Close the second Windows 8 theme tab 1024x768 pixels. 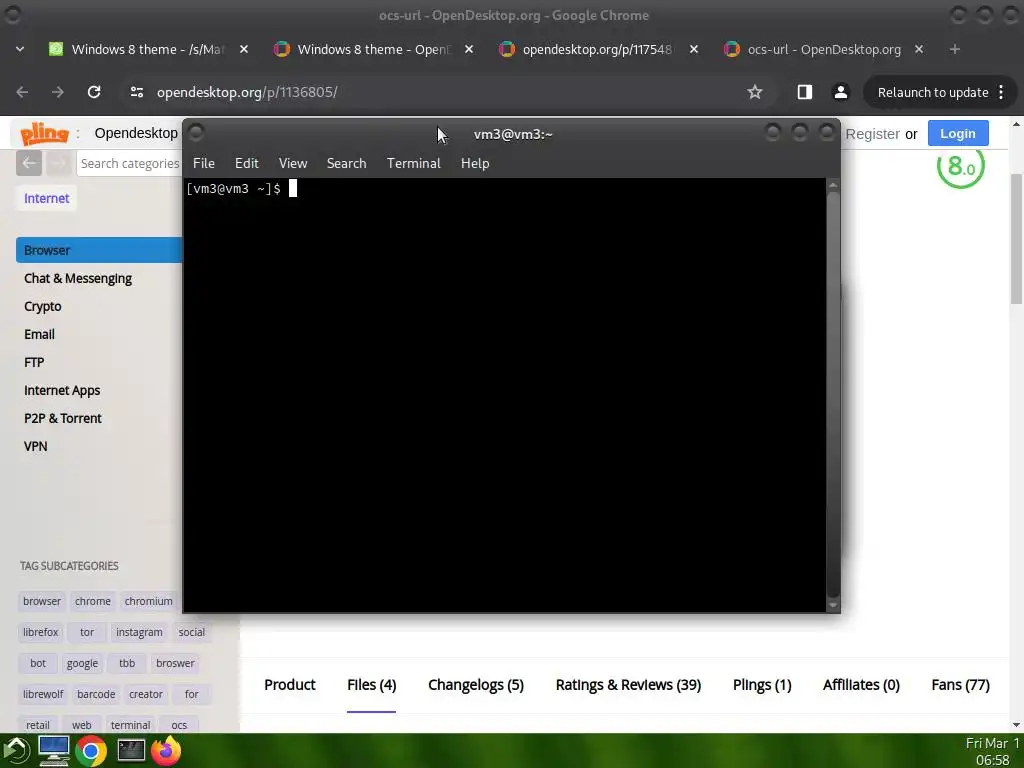click(x=469, y=49)
